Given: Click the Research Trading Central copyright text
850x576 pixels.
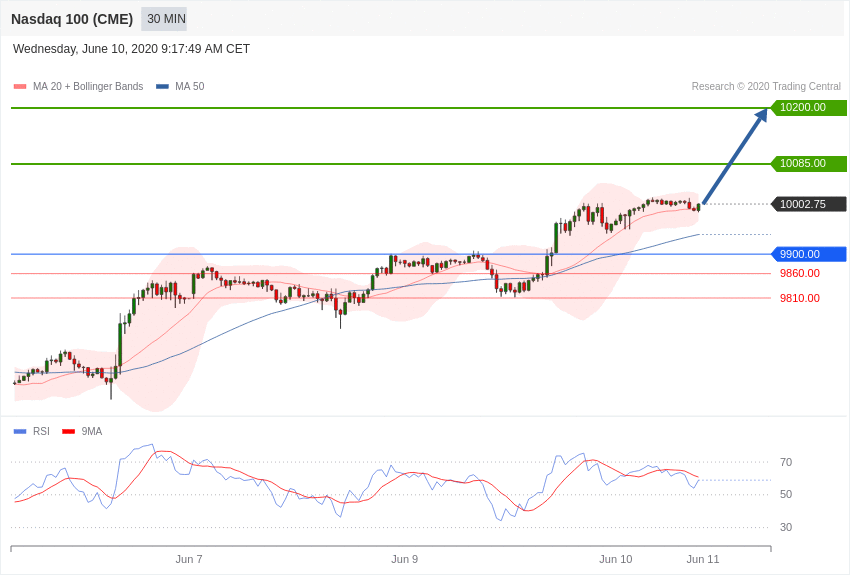Looking at the screenshot, I should click(766, 87).
